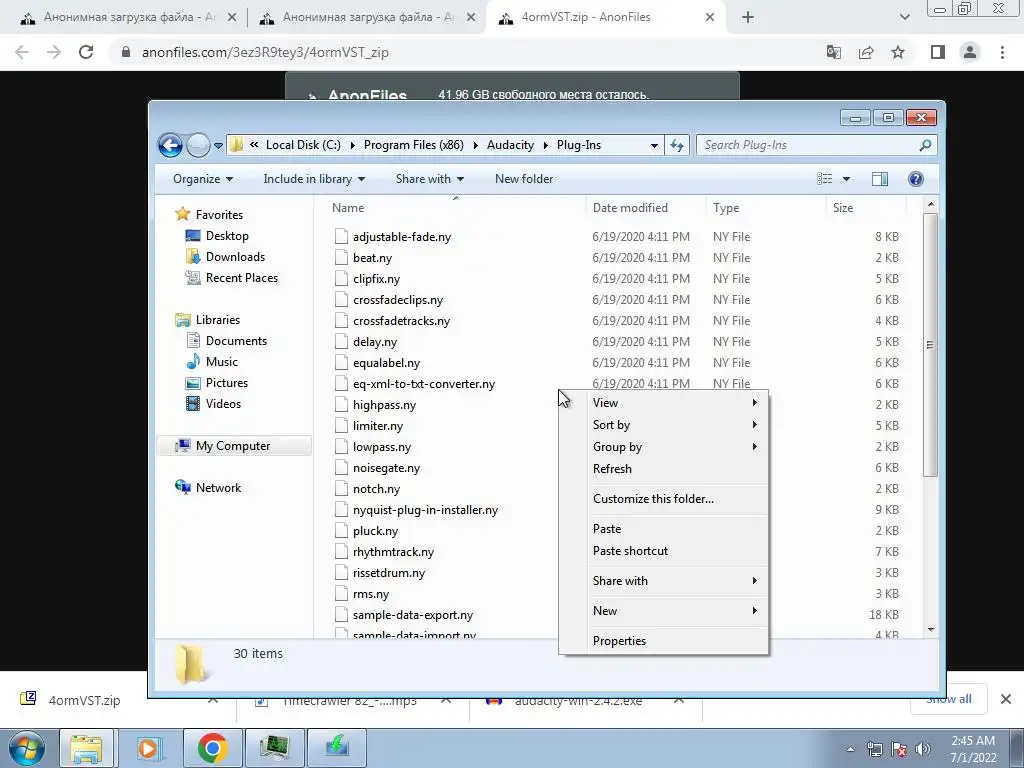Open Properties from the context menu

click(664, 641)
